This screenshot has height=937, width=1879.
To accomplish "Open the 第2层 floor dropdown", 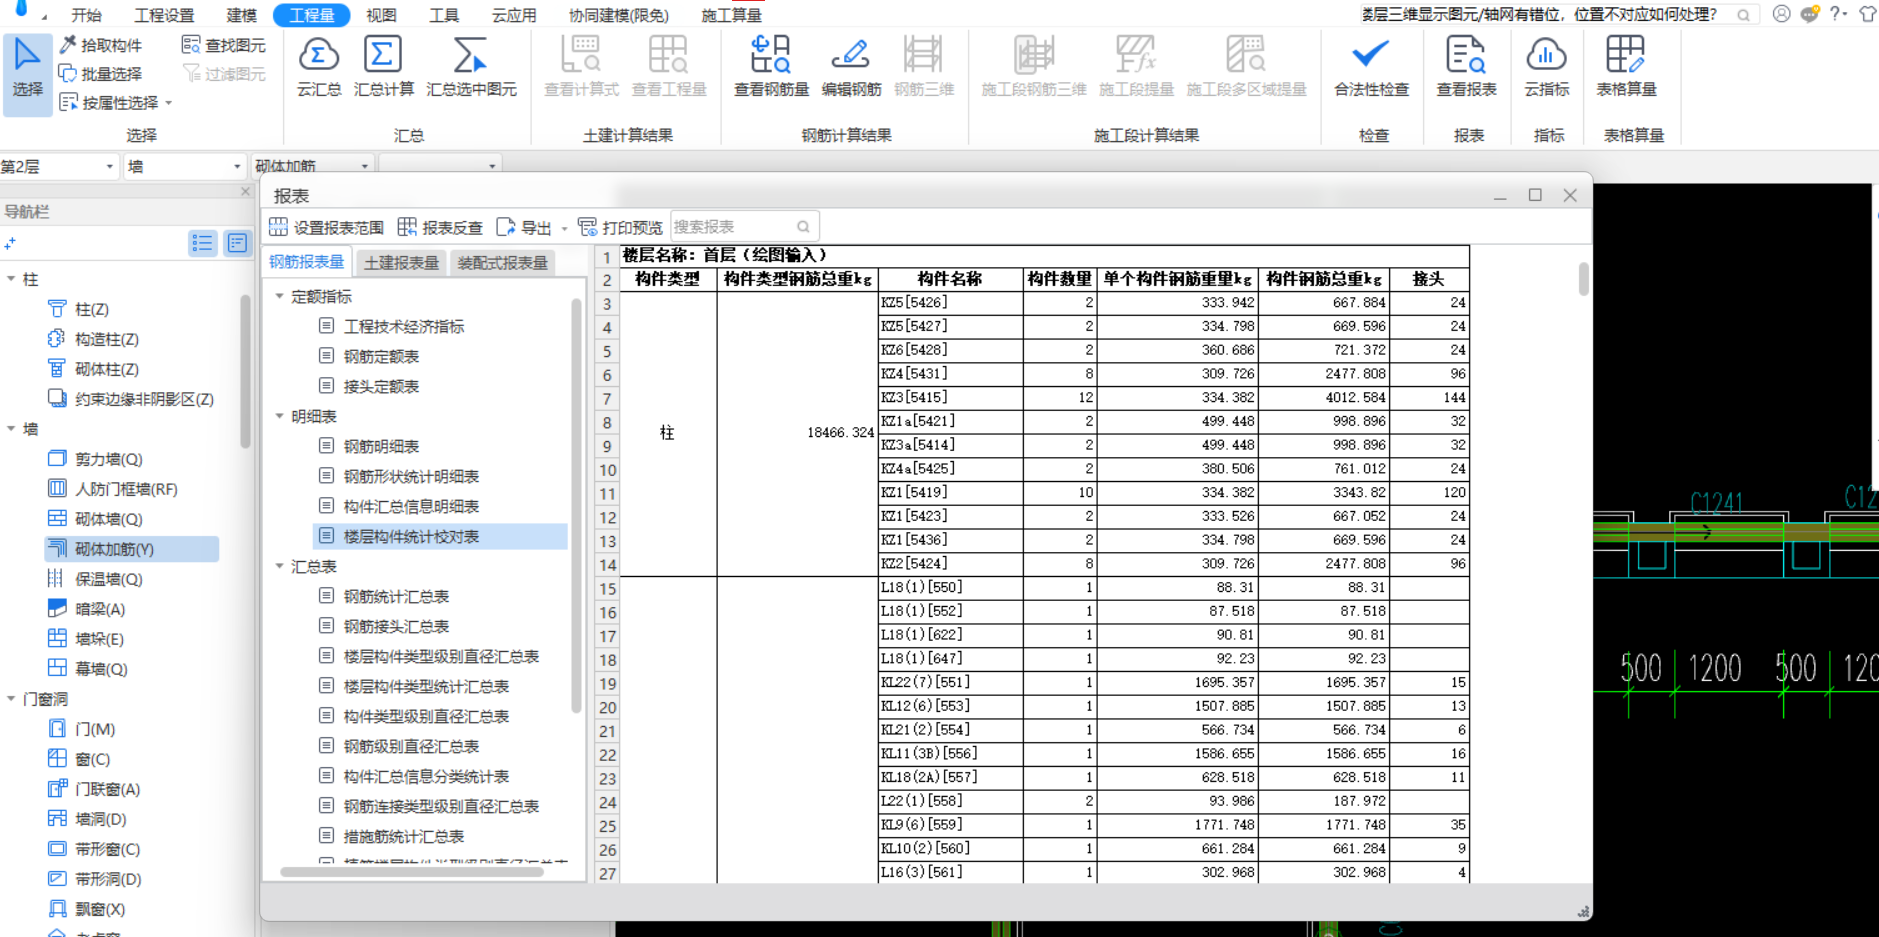I will 59,167.
